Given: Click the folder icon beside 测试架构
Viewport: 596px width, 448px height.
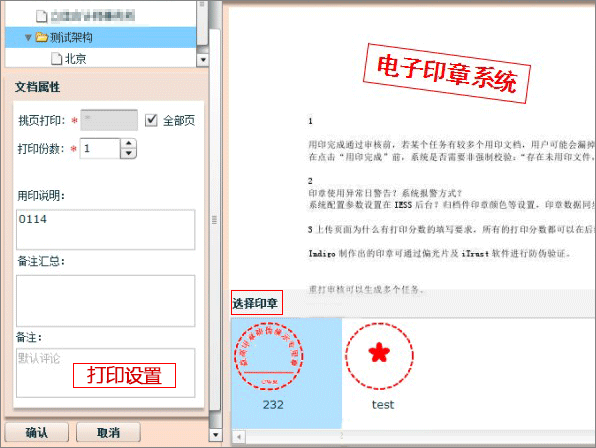Looking at the screenshot, I should 41,37.
